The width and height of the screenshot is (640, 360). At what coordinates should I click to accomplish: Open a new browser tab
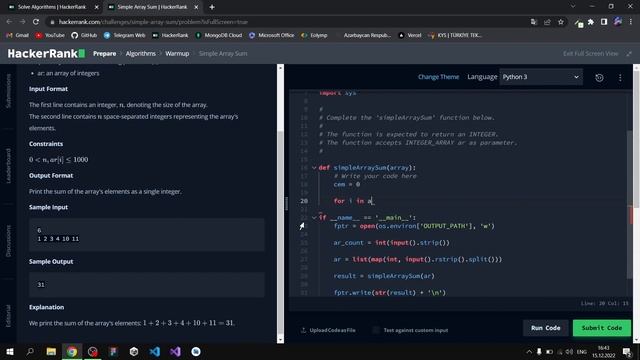click(x=211, y=7)
